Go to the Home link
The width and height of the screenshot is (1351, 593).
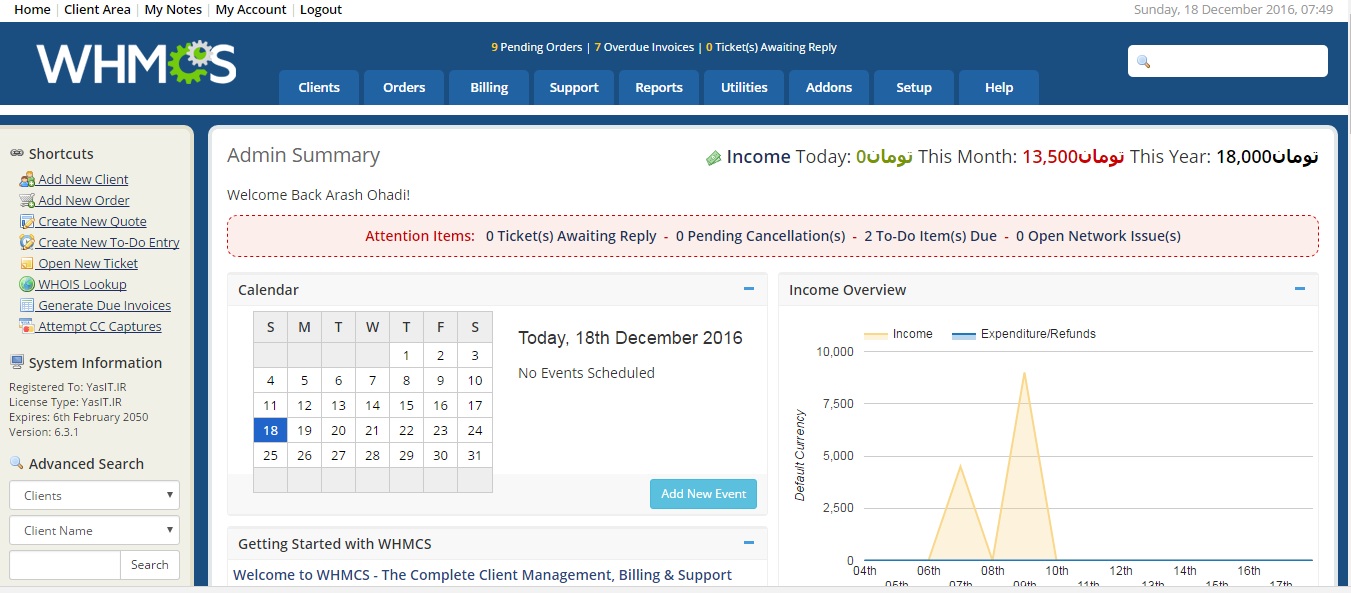click(x=32, y=10)
